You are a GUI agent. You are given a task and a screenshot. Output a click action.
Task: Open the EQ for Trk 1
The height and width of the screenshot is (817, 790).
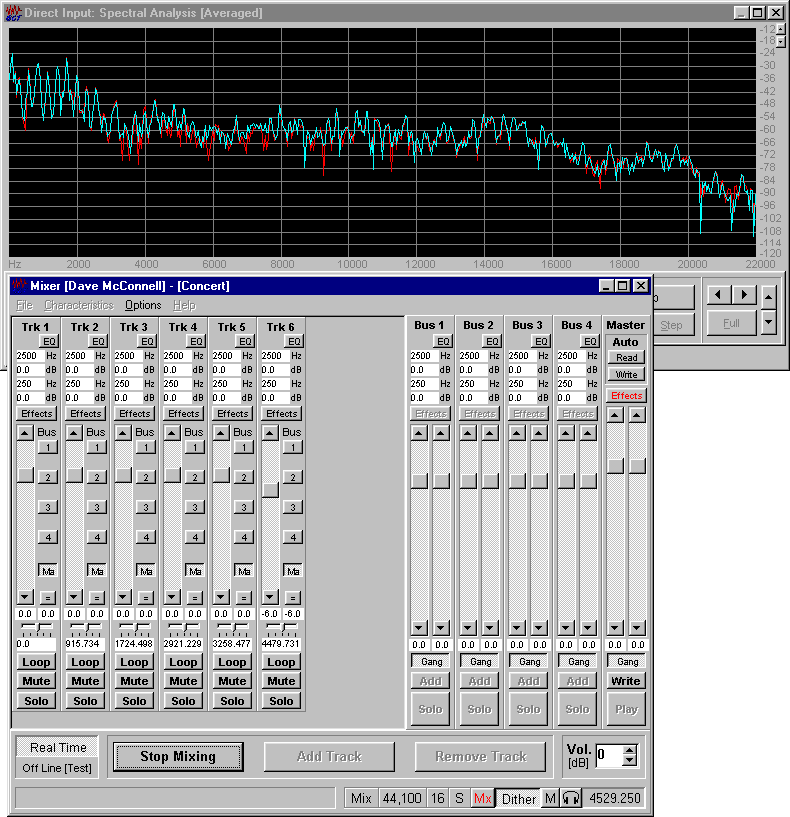pos(49,341)
